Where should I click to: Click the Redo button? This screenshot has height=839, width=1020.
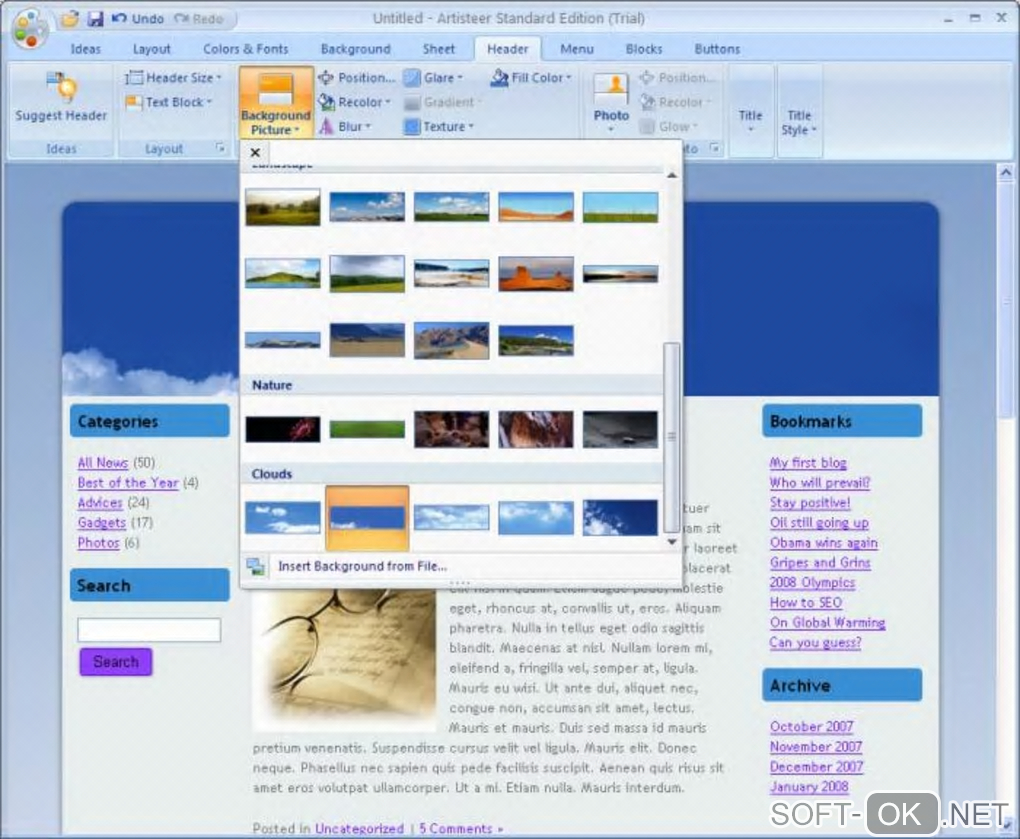[199, 19]
